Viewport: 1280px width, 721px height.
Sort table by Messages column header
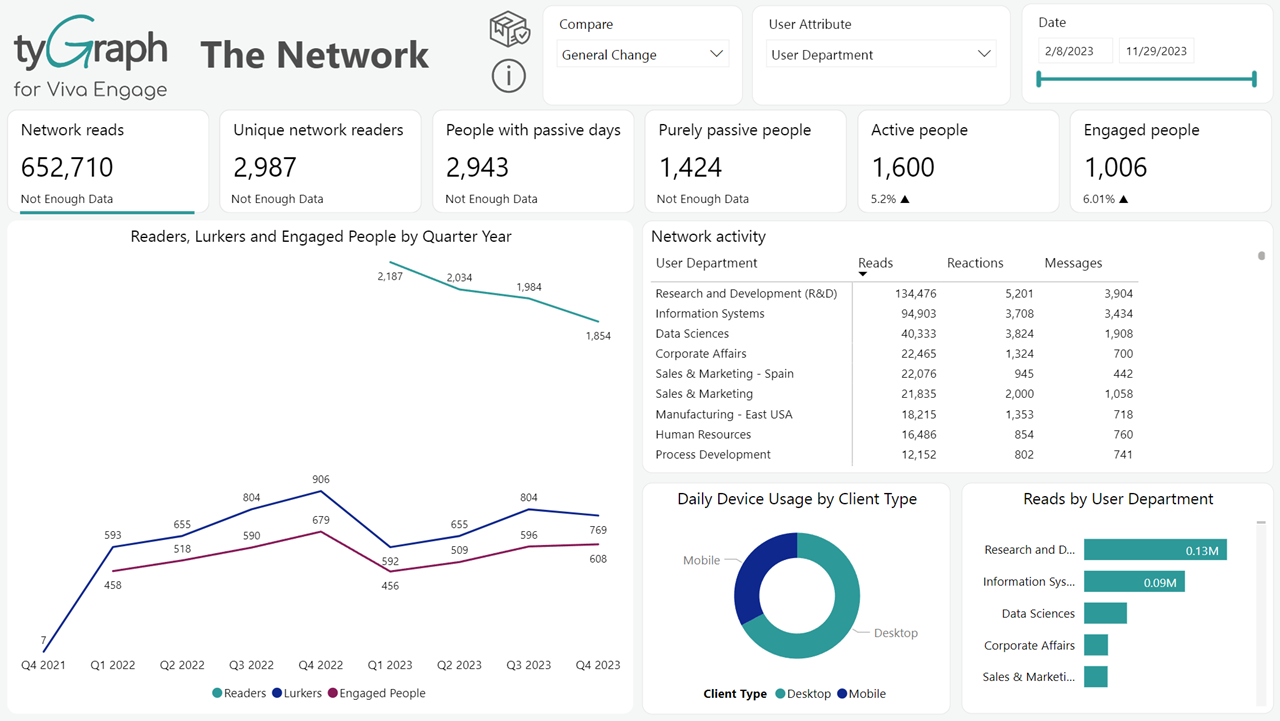[x=1072, y=263]
